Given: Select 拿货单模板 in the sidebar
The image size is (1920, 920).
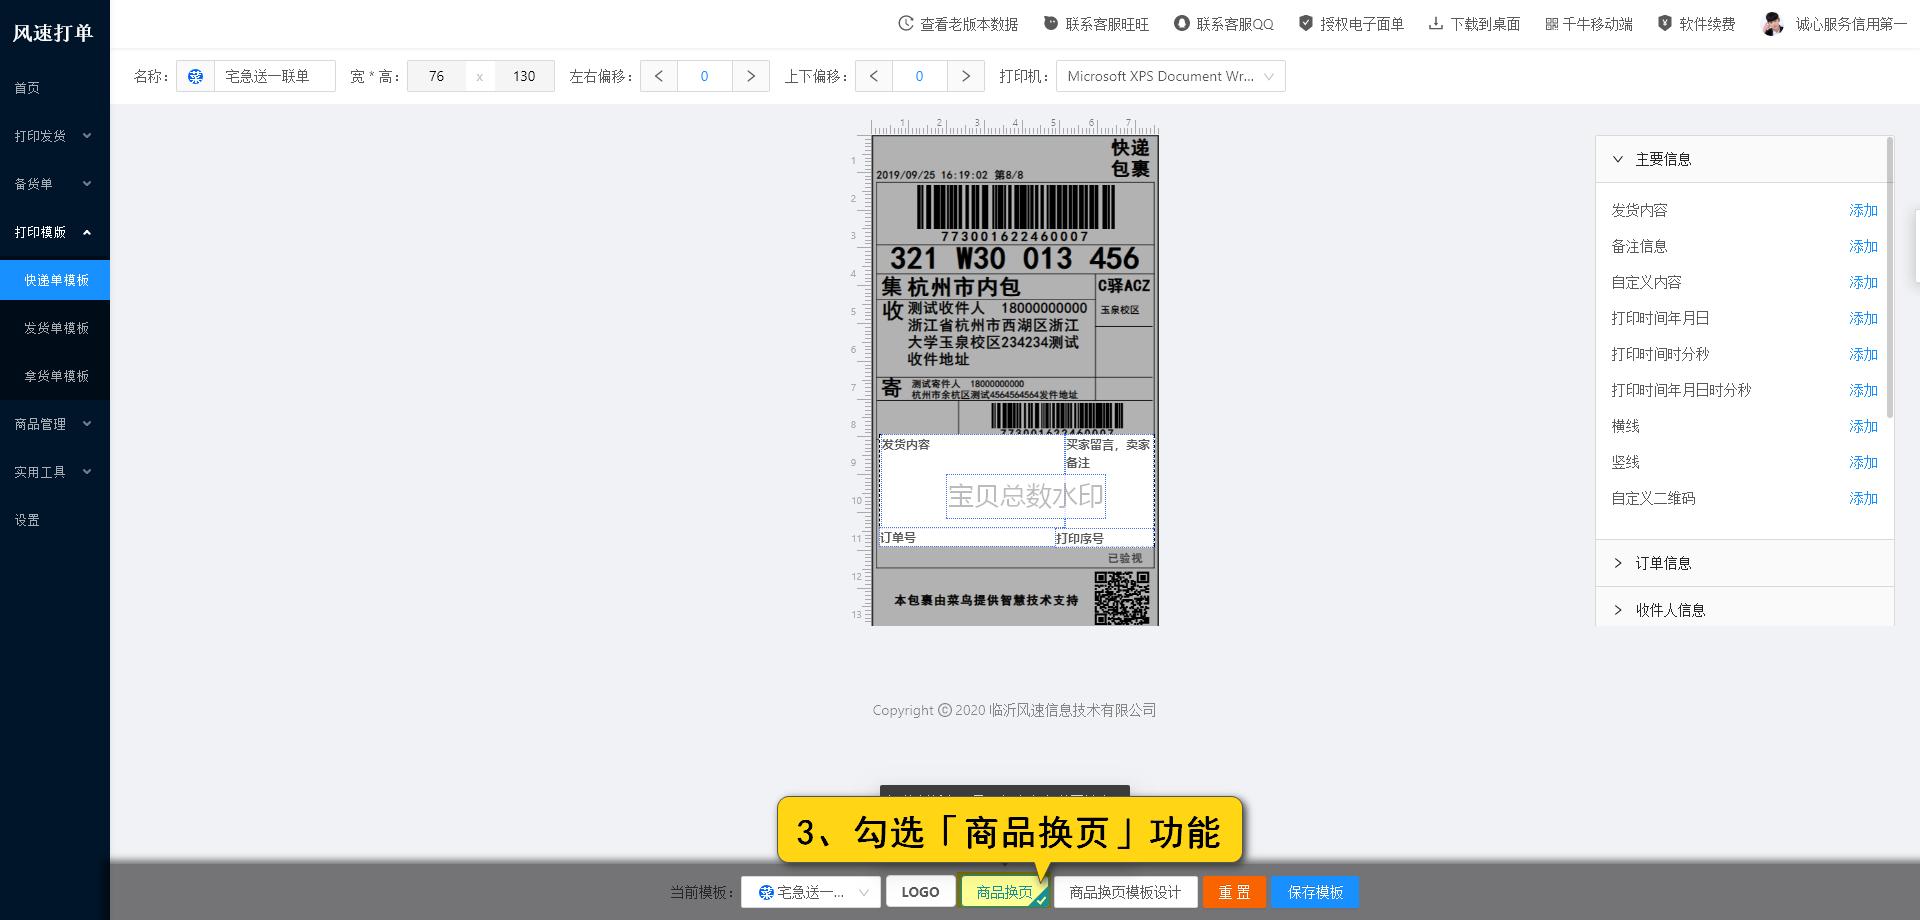Looking at the screenshot, I should coord(54,376).
